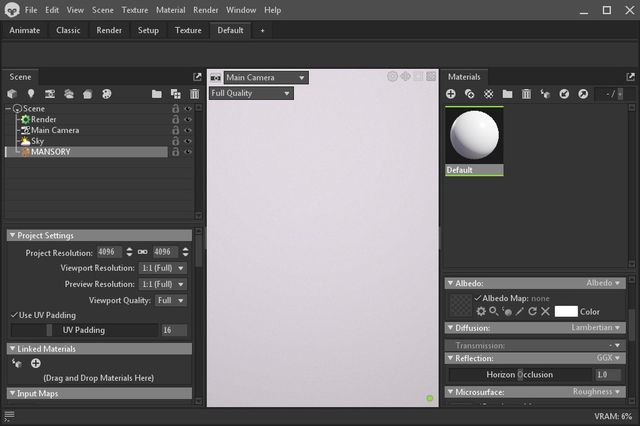
Task: Select the Default material thumbnail
Action: (x=474, y=140)
